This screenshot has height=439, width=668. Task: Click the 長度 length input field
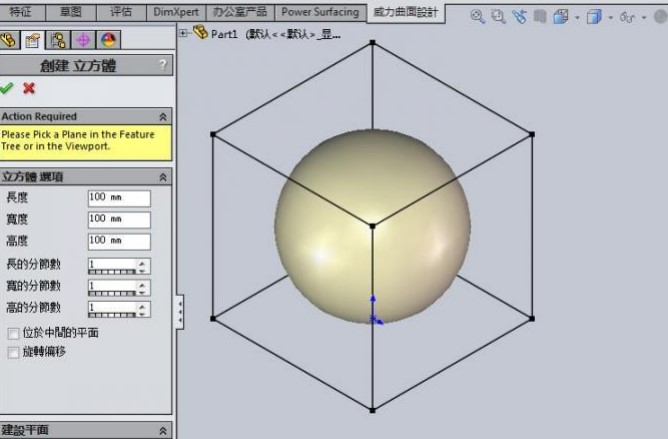(x=119, y=198)
